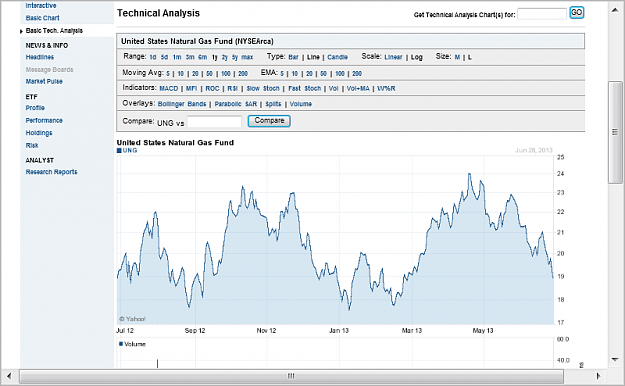Click the UNG blue legend square
The height and width of the screenshot is (386, 625).
point(119,150)
